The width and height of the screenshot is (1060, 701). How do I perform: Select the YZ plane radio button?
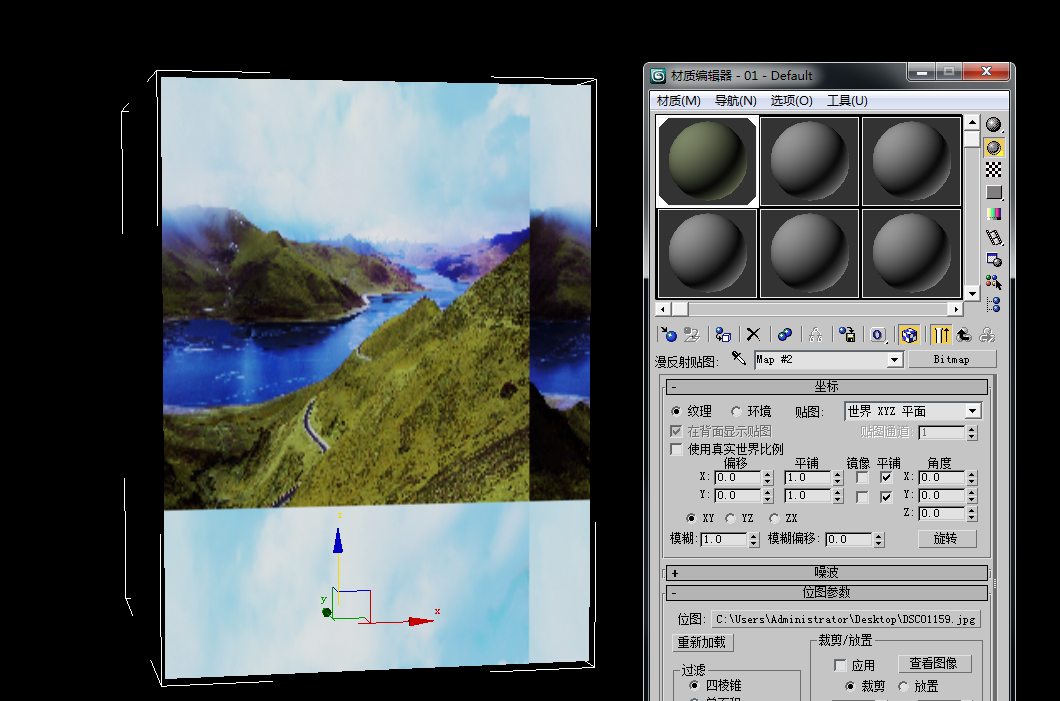point(731,518)
